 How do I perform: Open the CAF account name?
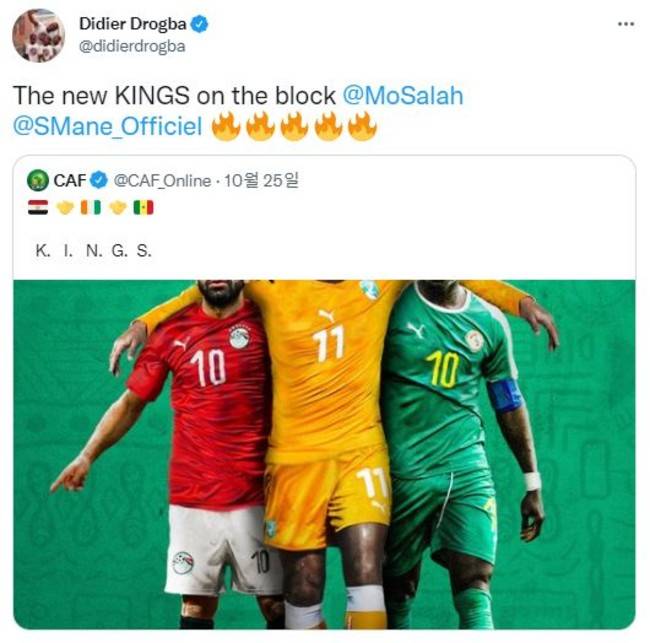pos(70,180)
